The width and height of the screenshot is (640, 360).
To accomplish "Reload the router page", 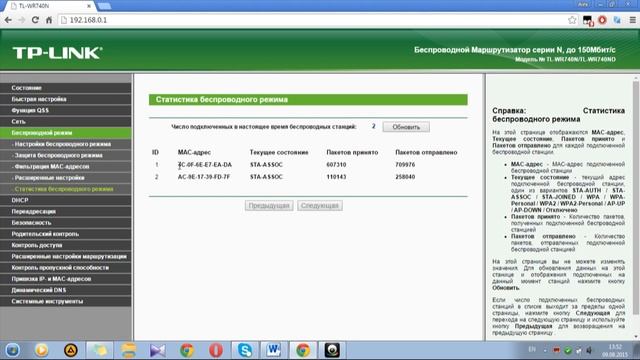I will pyautogui.click(x=35, y=20).
